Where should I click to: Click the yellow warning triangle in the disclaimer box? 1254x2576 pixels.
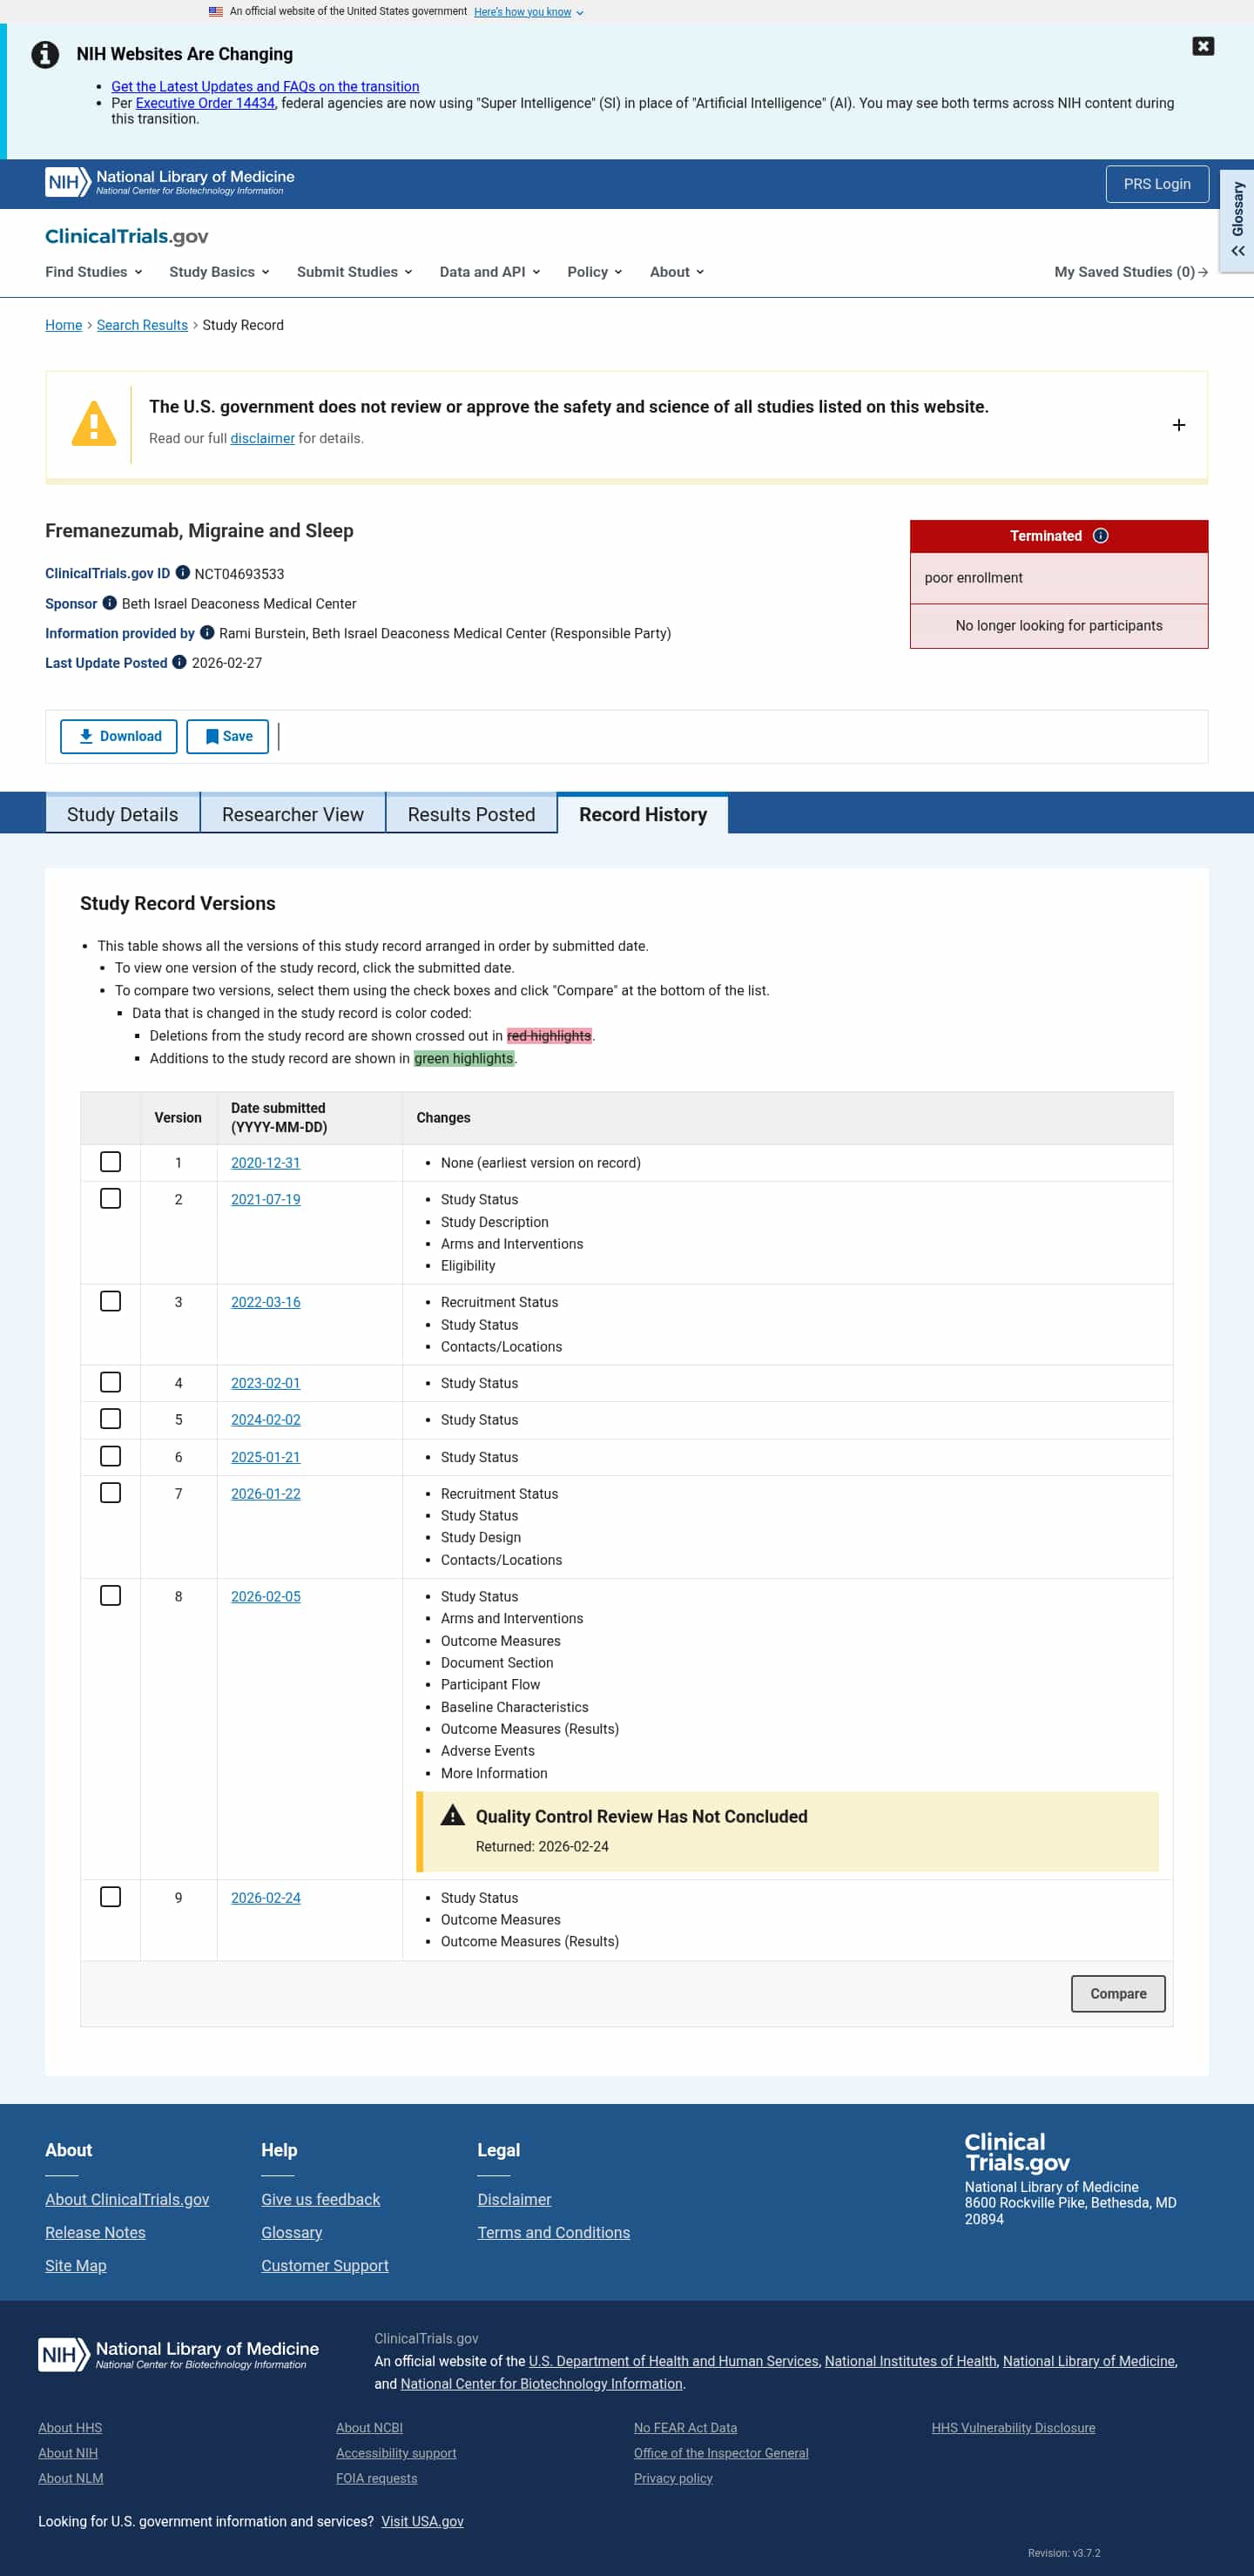(94, 424)
